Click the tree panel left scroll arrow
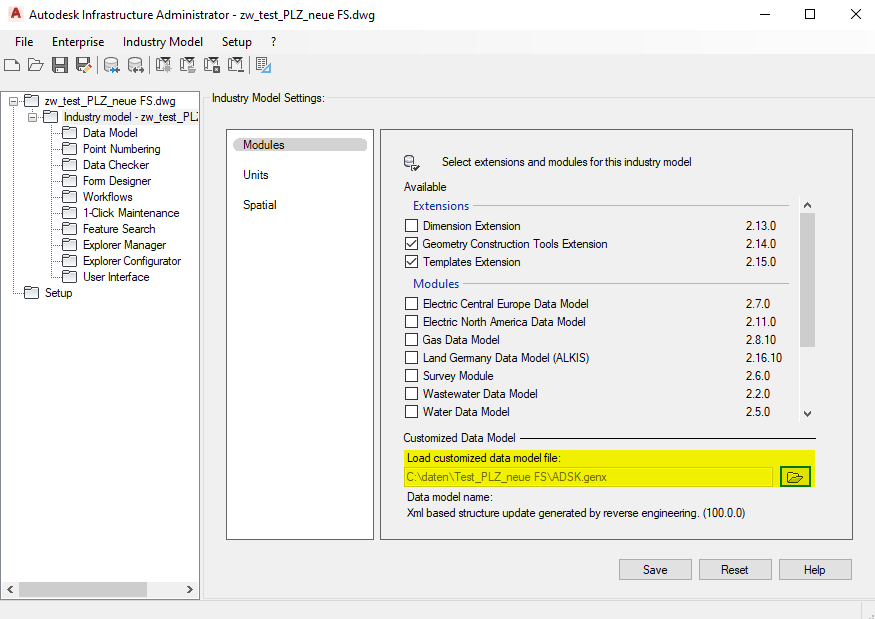This screenshot has width=875, height=619. tap(10, 589)
